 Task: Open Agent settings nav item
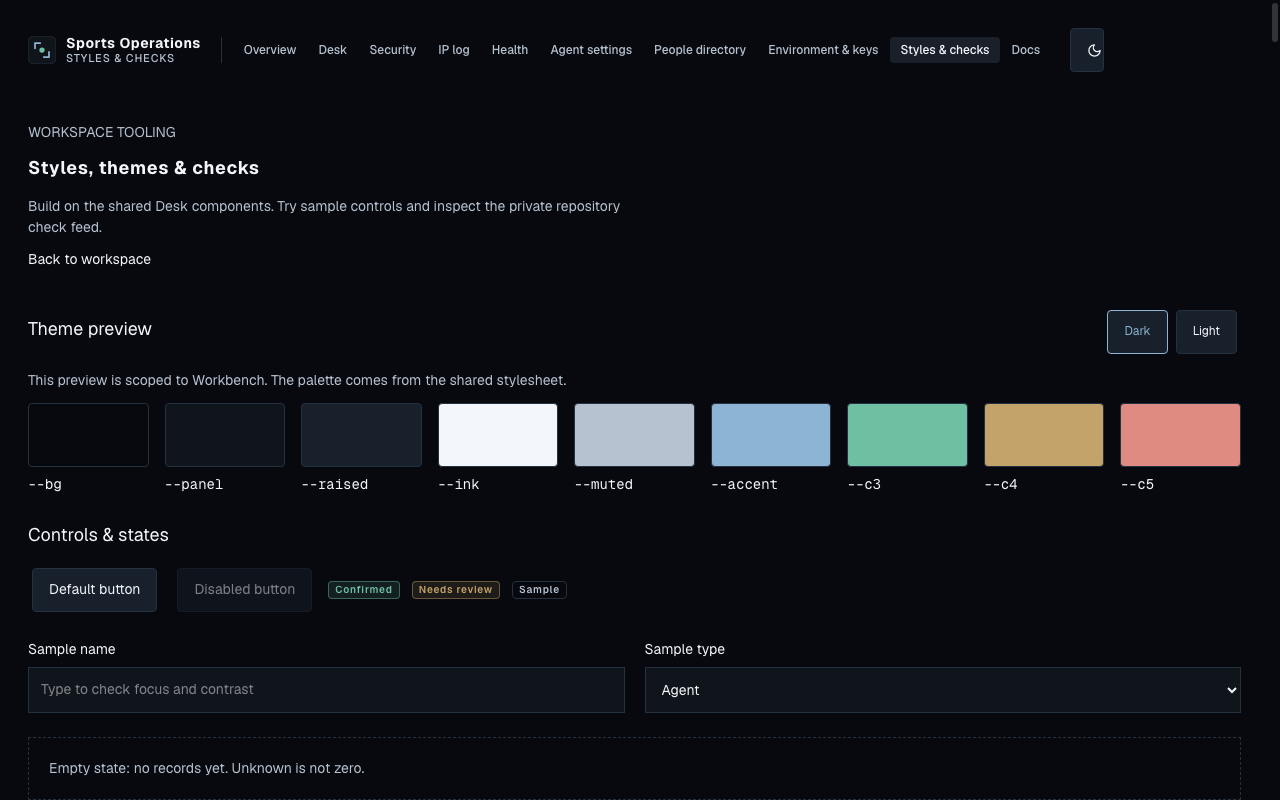[x=591, y=50]
